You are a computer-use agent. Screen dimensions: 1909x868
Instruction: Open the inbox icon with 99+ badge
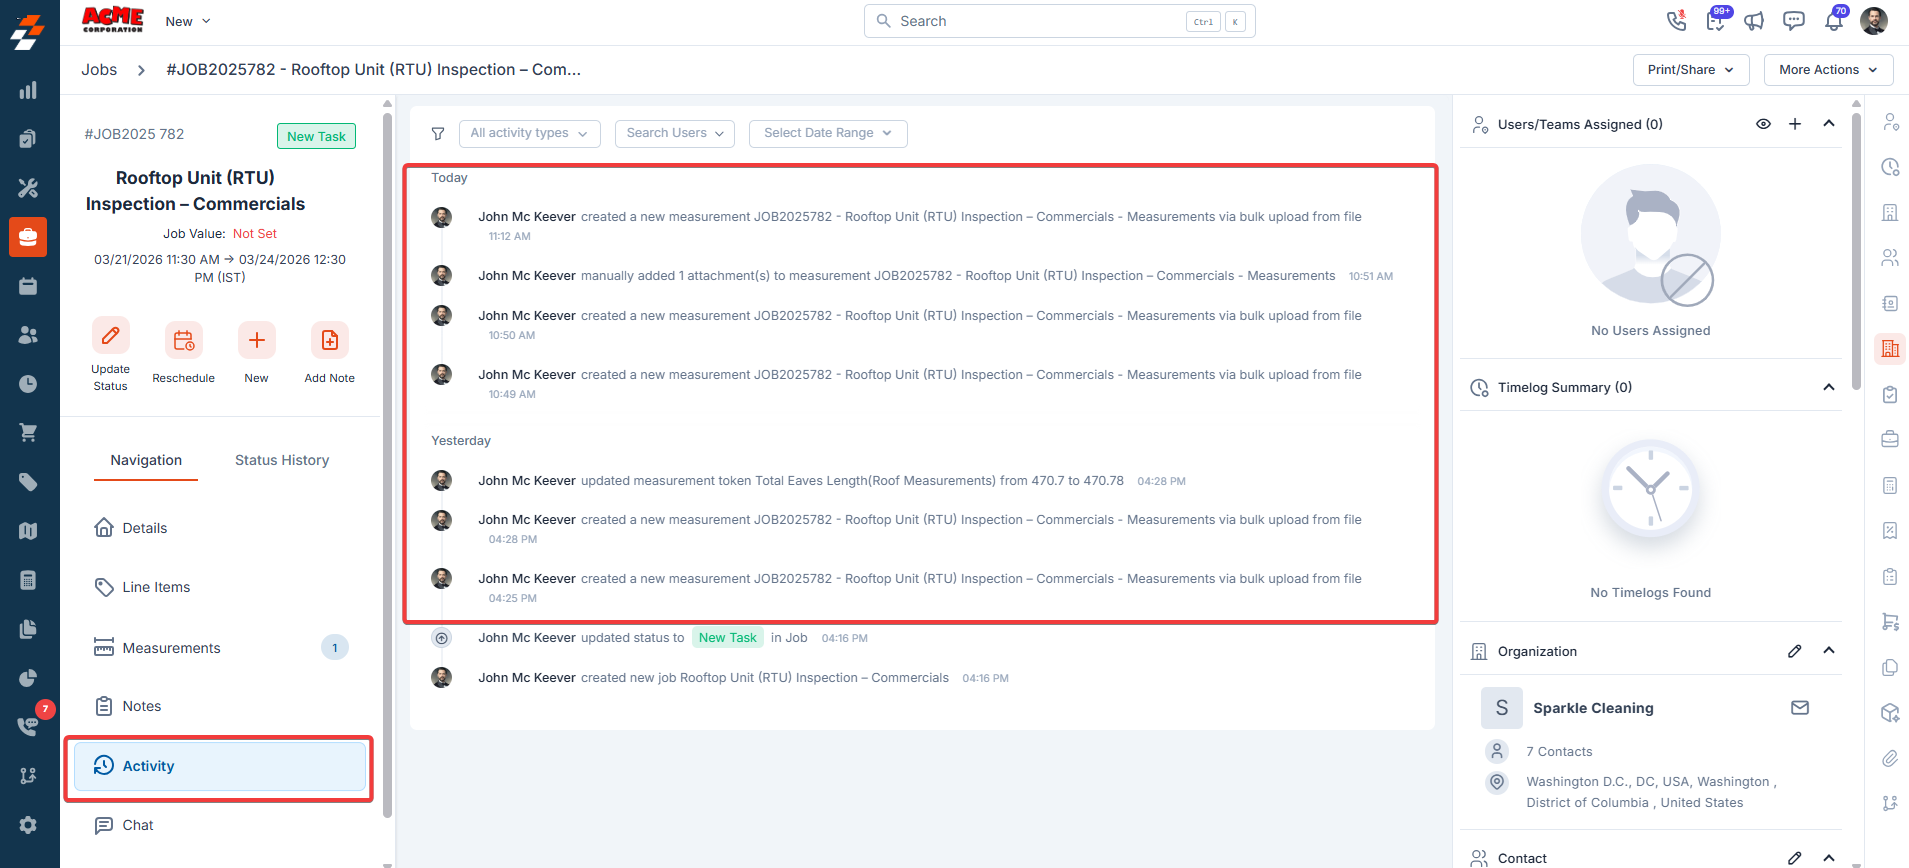point(1716,20)
